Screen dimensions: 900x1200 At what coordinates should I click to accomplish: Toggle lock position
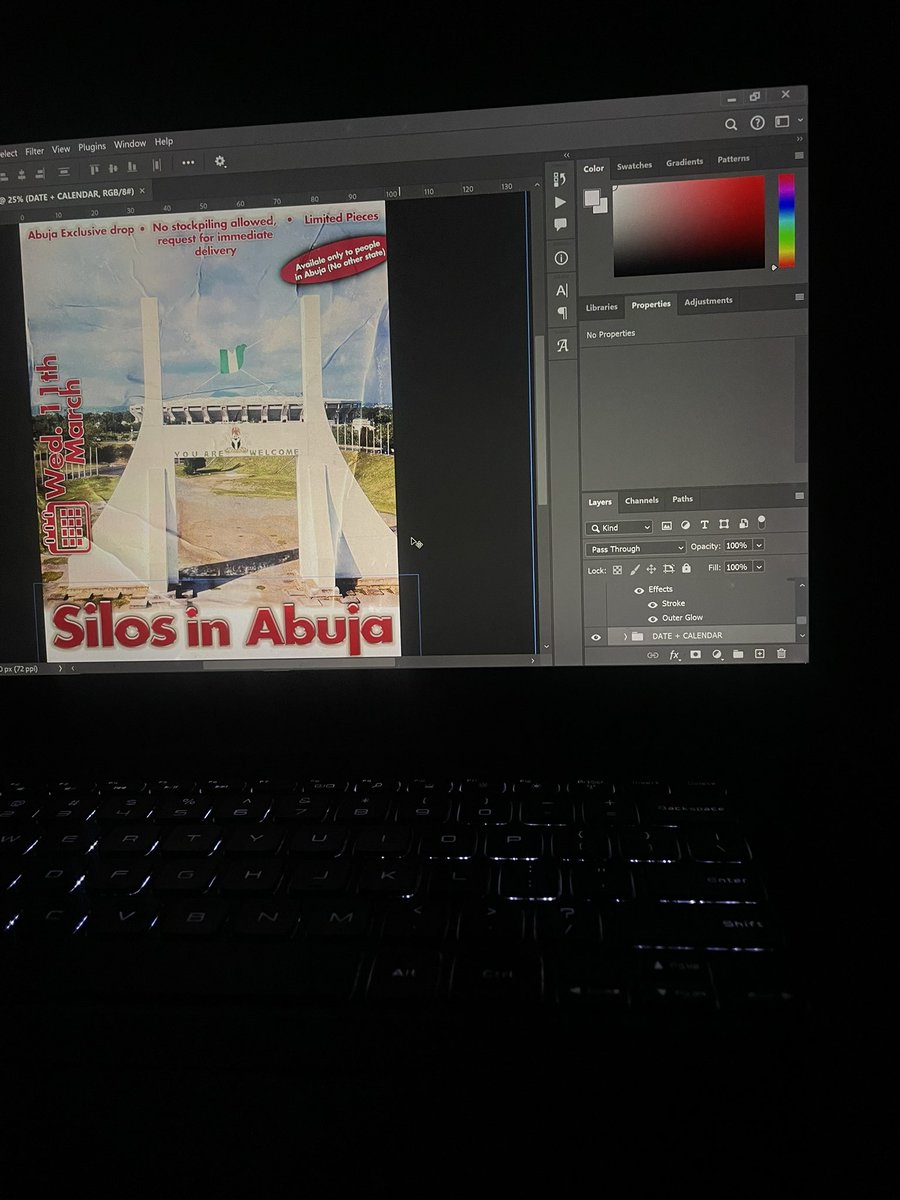[651, 569]
